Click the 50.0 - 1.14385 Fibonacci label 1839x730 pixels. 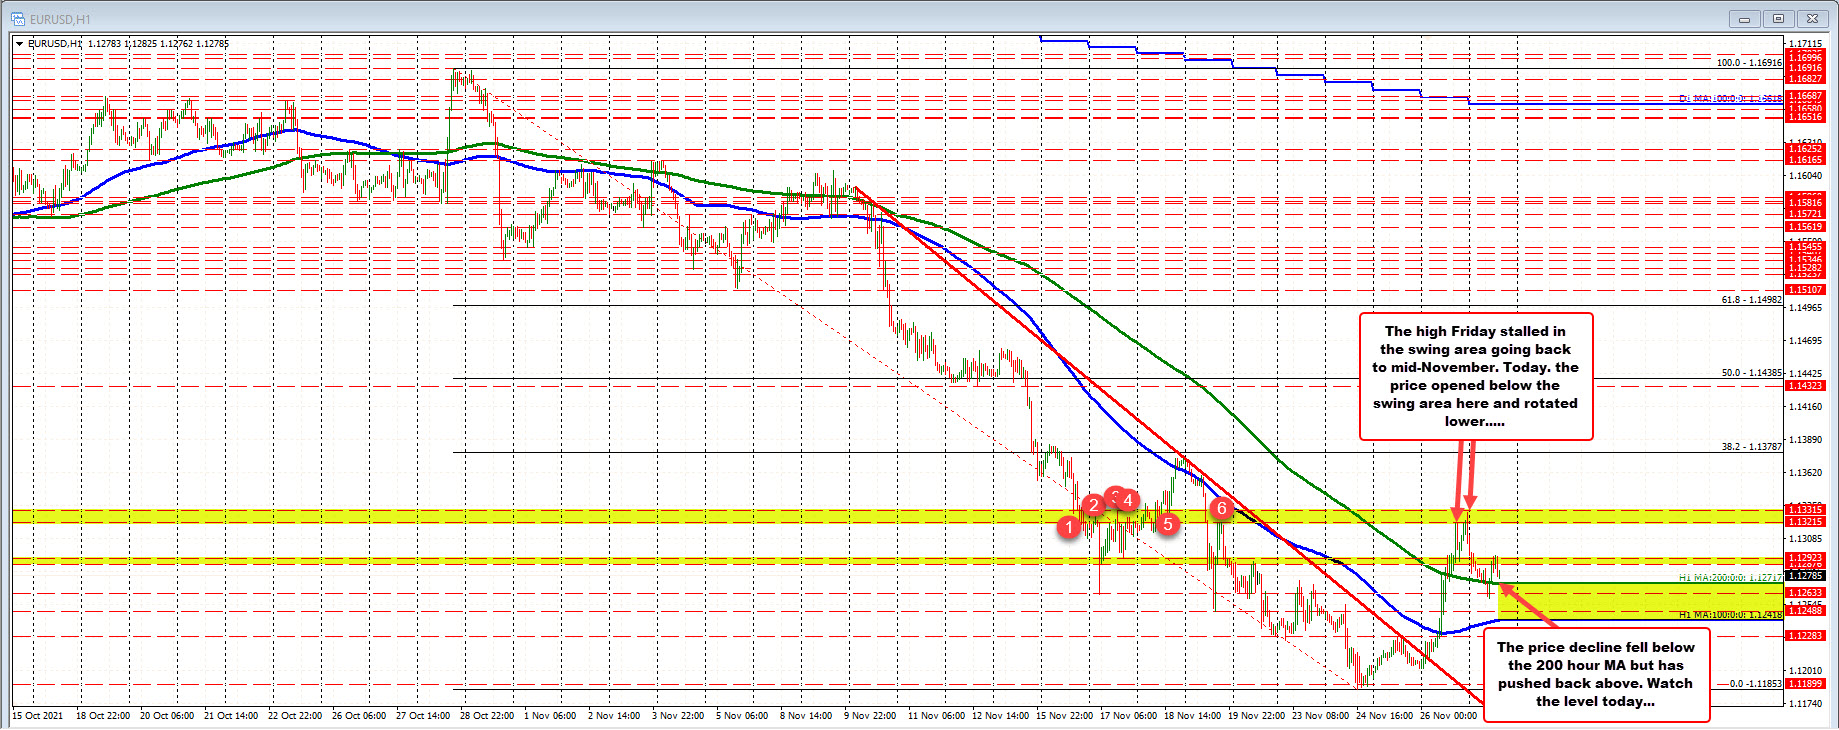point(1752,373)
